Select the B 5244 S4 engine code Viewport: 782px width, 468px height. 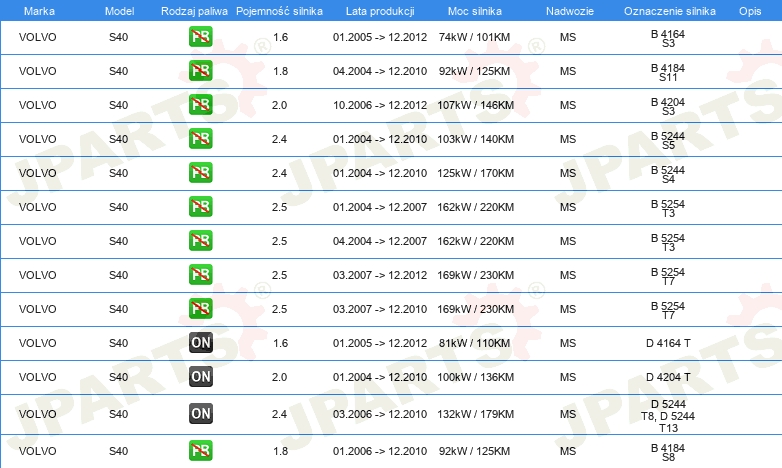pyautogui.click(x=668, y=174)
